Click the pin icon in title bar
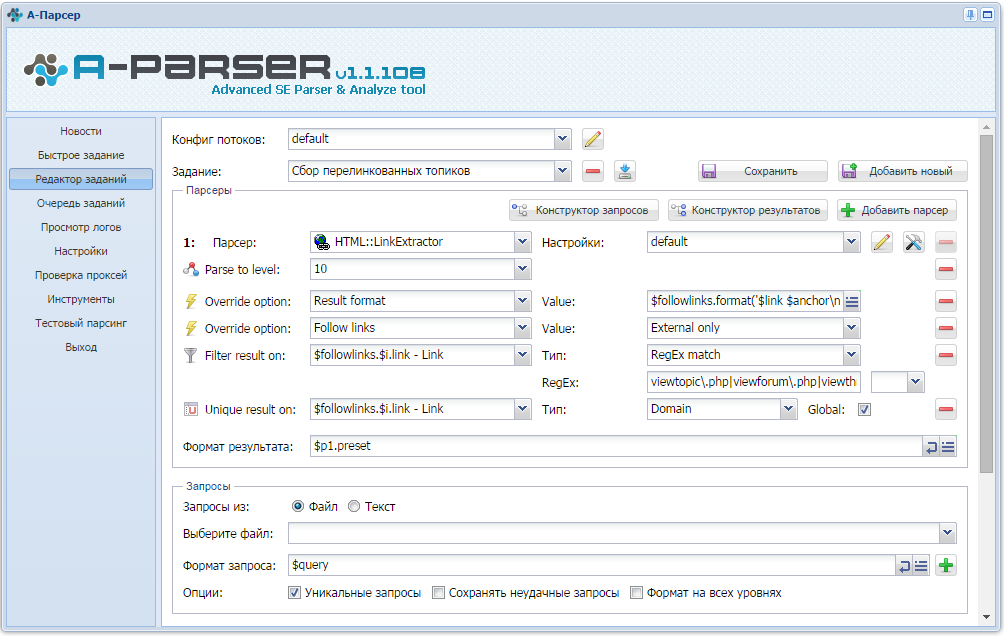1004x636 pixels. click(971, 15)
